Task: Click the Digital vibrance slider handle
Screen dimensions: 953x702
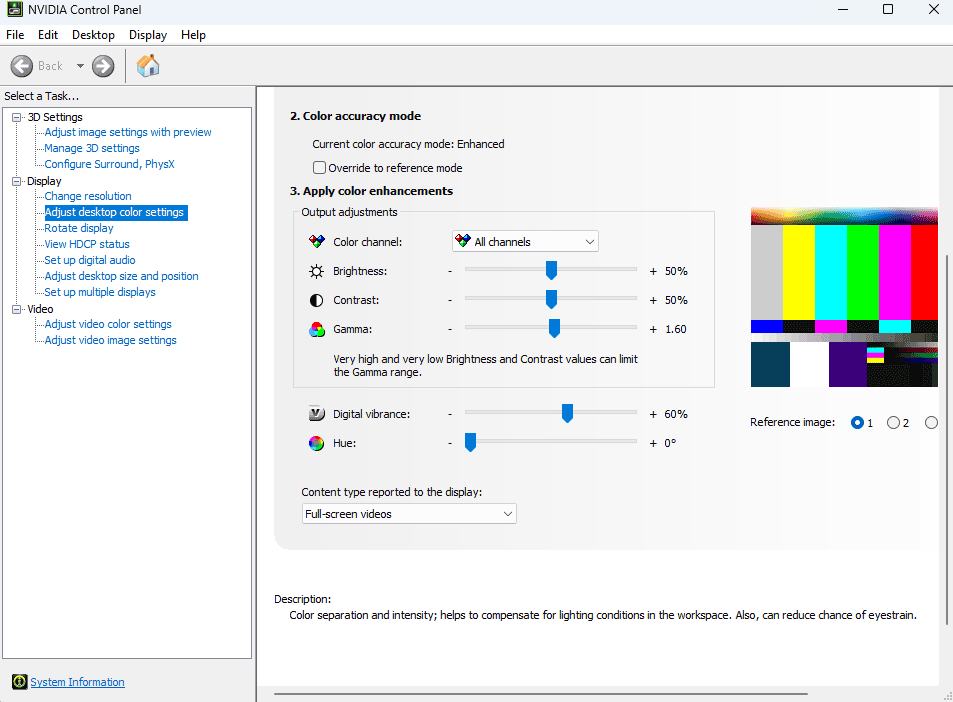Action: coord(567,413)
